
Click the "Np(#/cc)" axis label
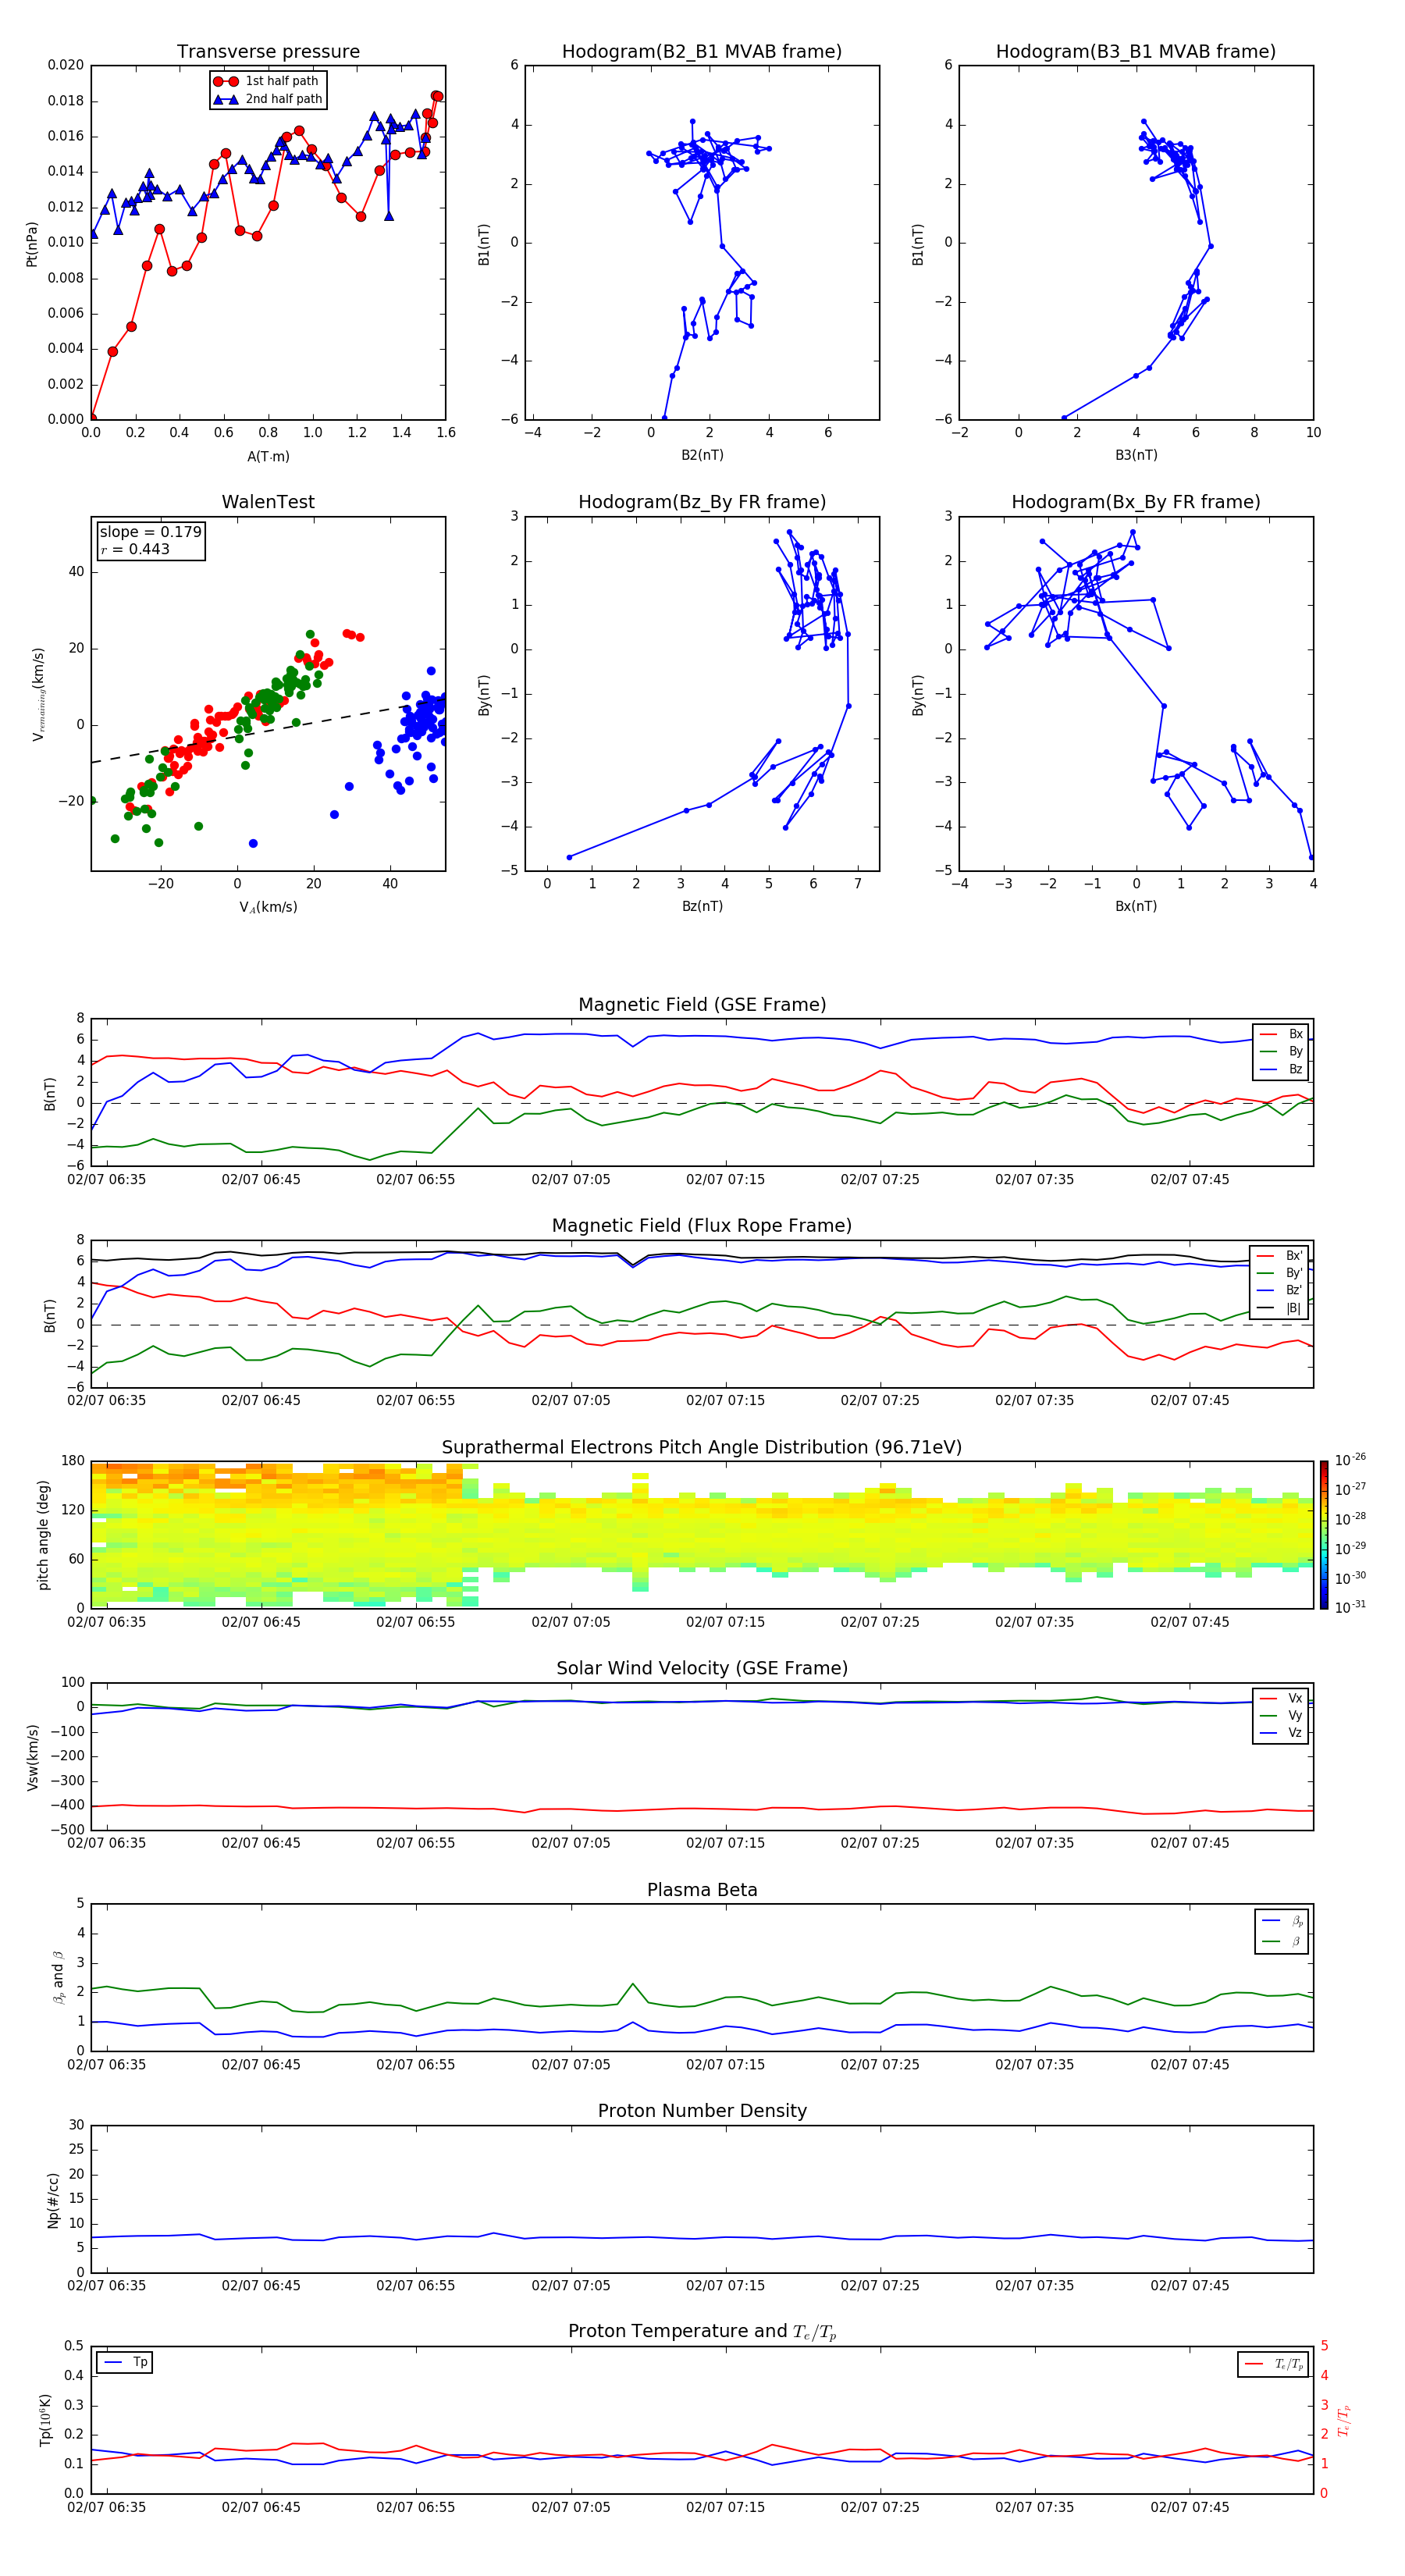pyautogui.click(x=54, y=2200)
